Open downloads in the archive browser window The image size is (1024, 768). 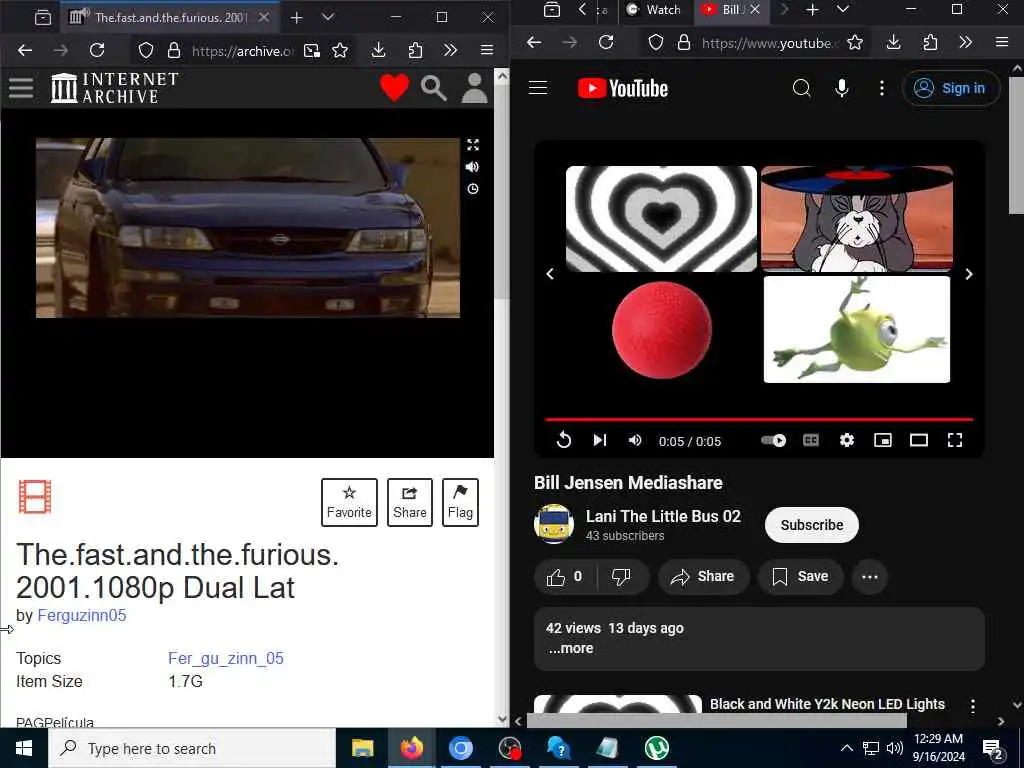[x=379, y=50]
